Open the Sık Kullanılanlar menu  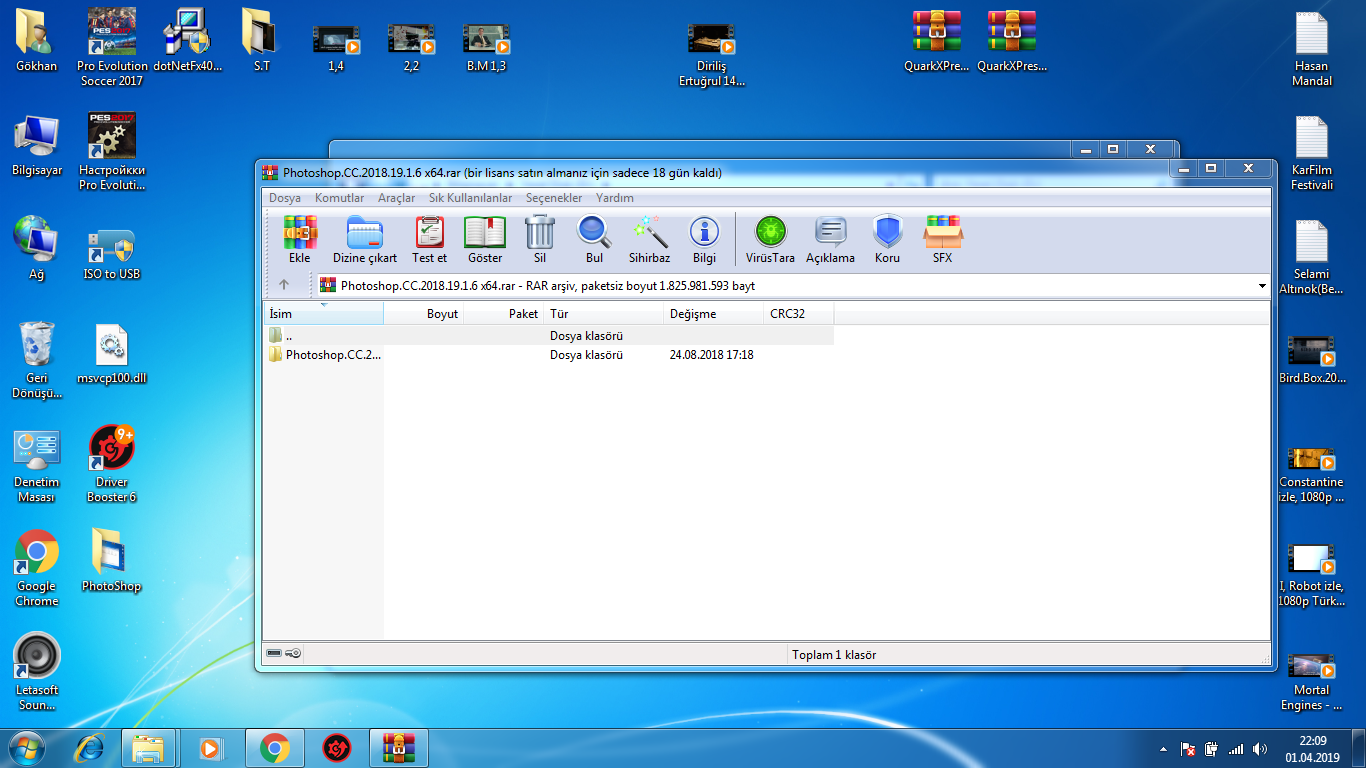pos(470,198)
